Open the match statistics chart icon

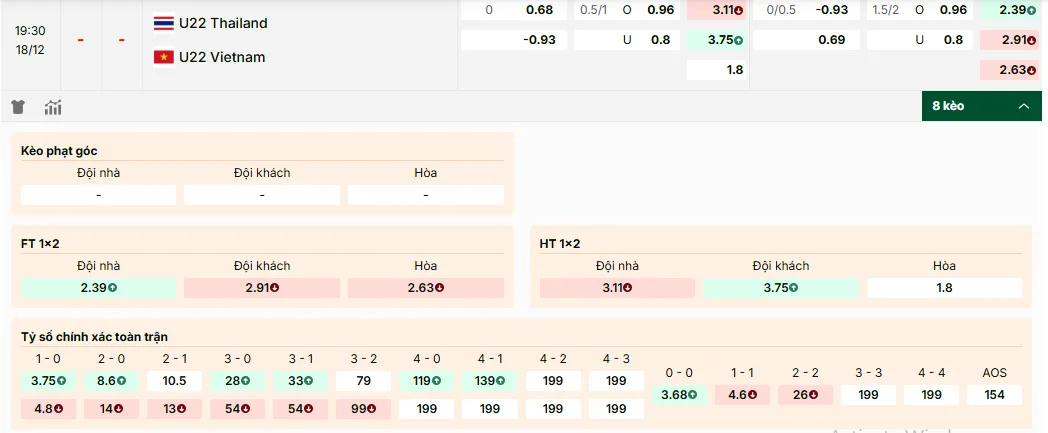pyautogui.click(x=53, y=107)
